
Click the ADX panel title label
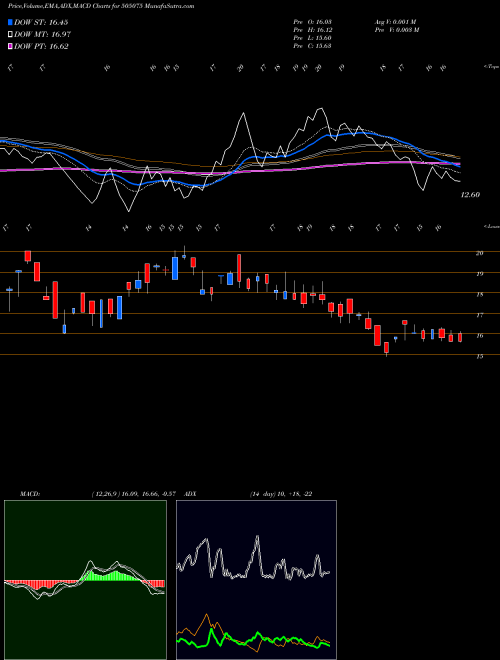tap(190, 494)
